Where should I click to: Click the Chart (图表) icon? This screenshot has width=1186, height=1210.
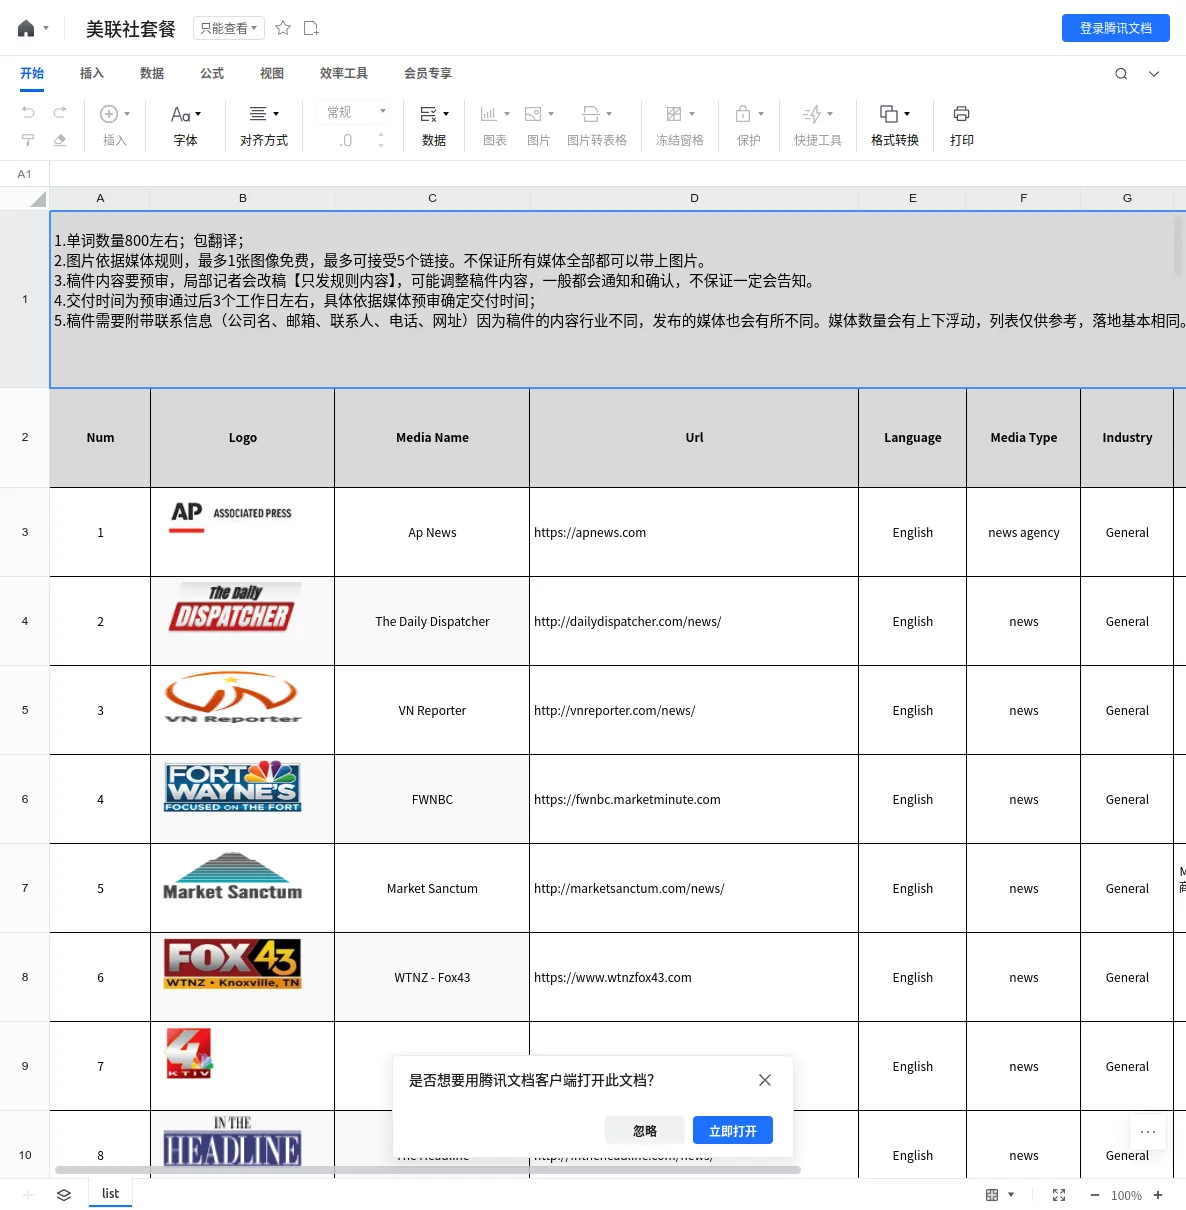[489, 114]
